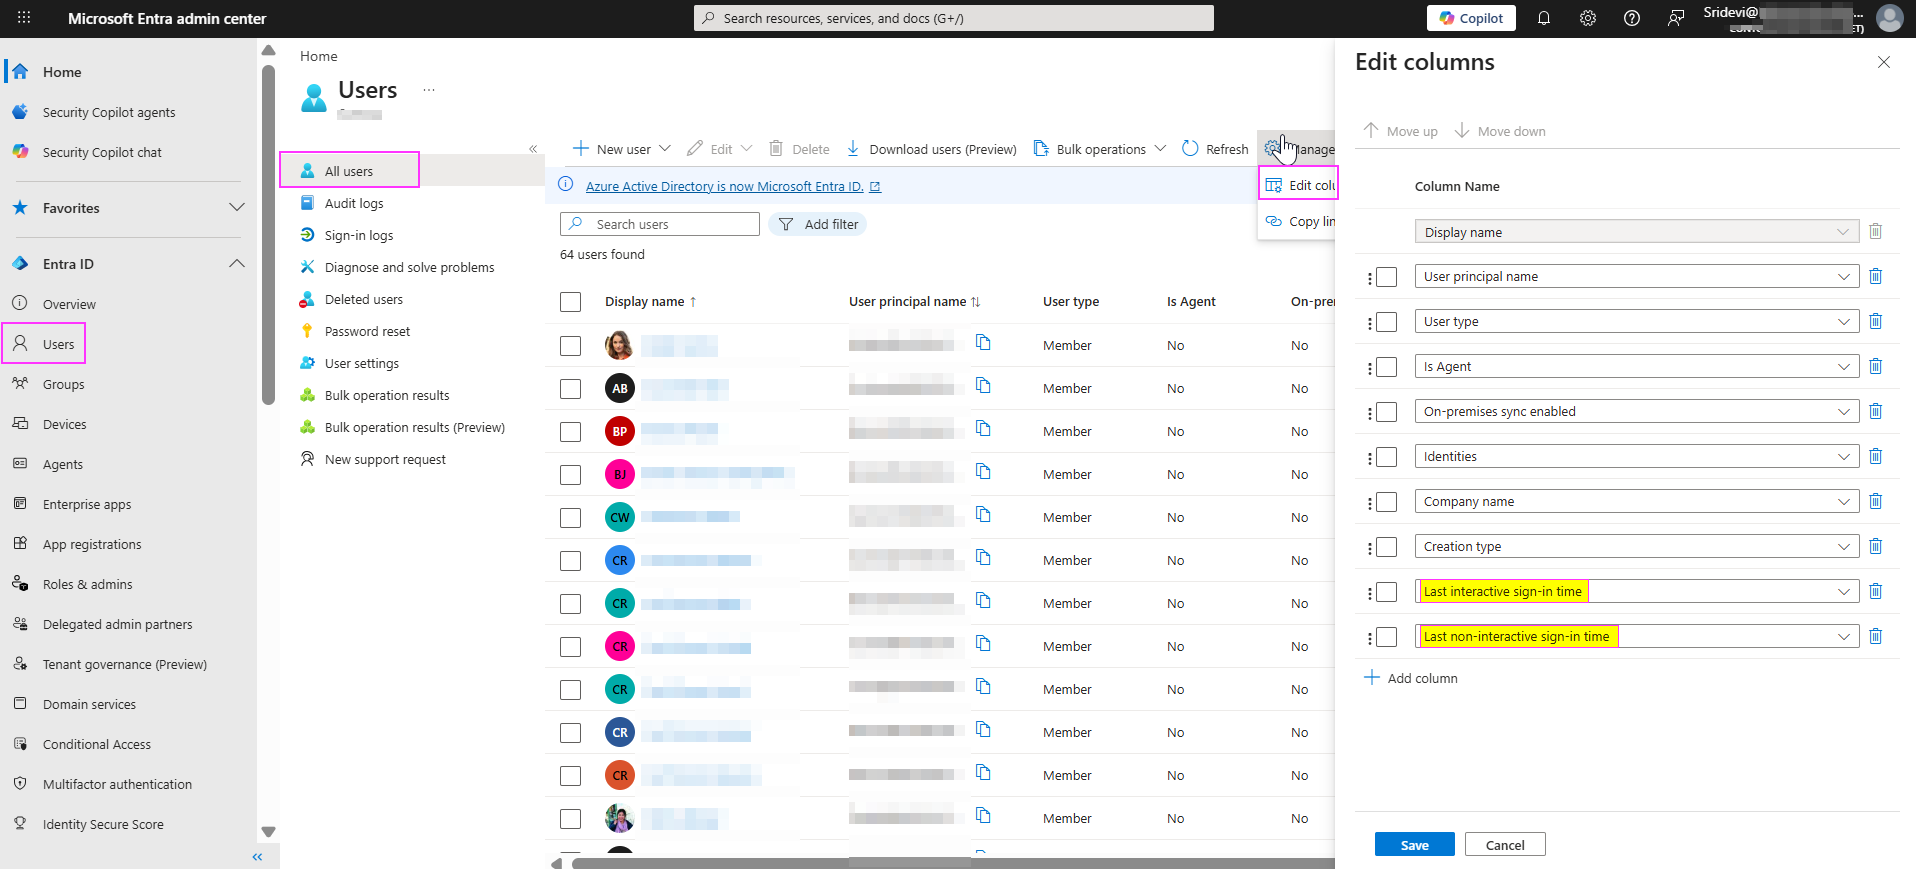The width and height of the screenshot is (1916, 869).
Task: Collapse the left navigation sidebar
Action: point(258,857)
